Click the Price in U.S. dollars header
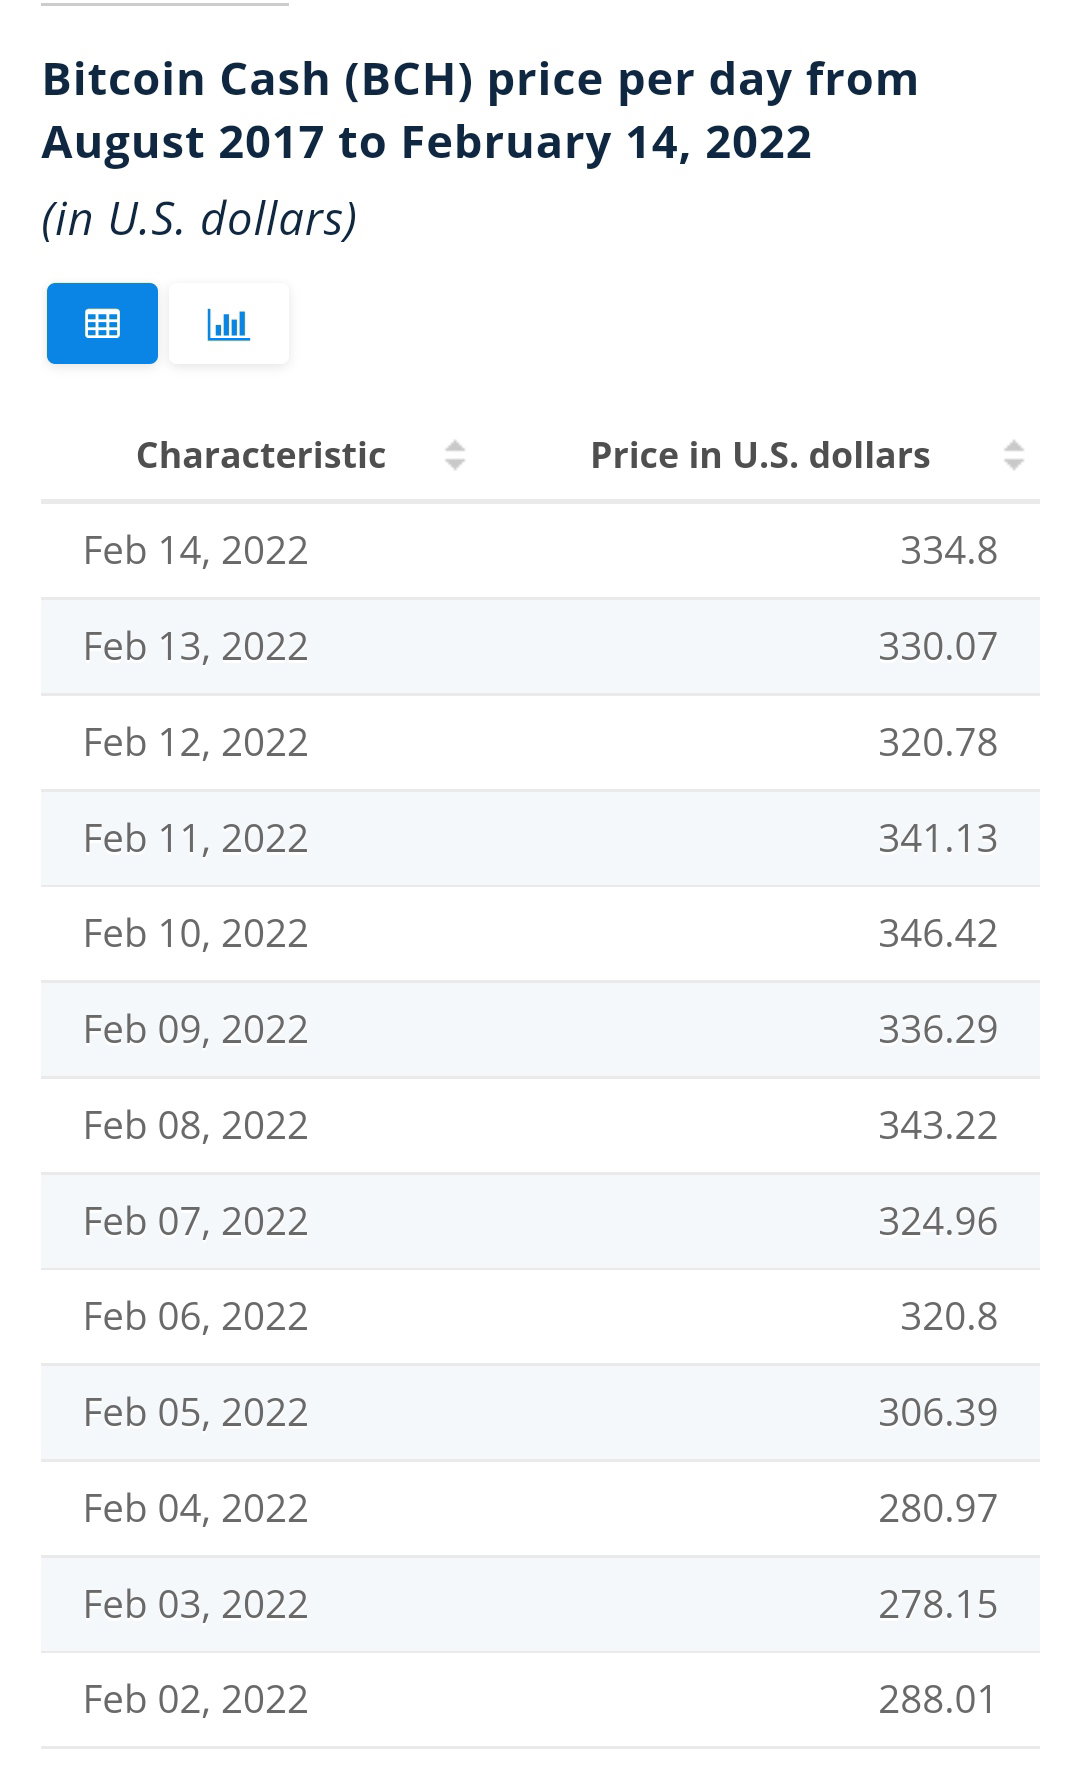1079x1789 pixels. coord(760,455)
